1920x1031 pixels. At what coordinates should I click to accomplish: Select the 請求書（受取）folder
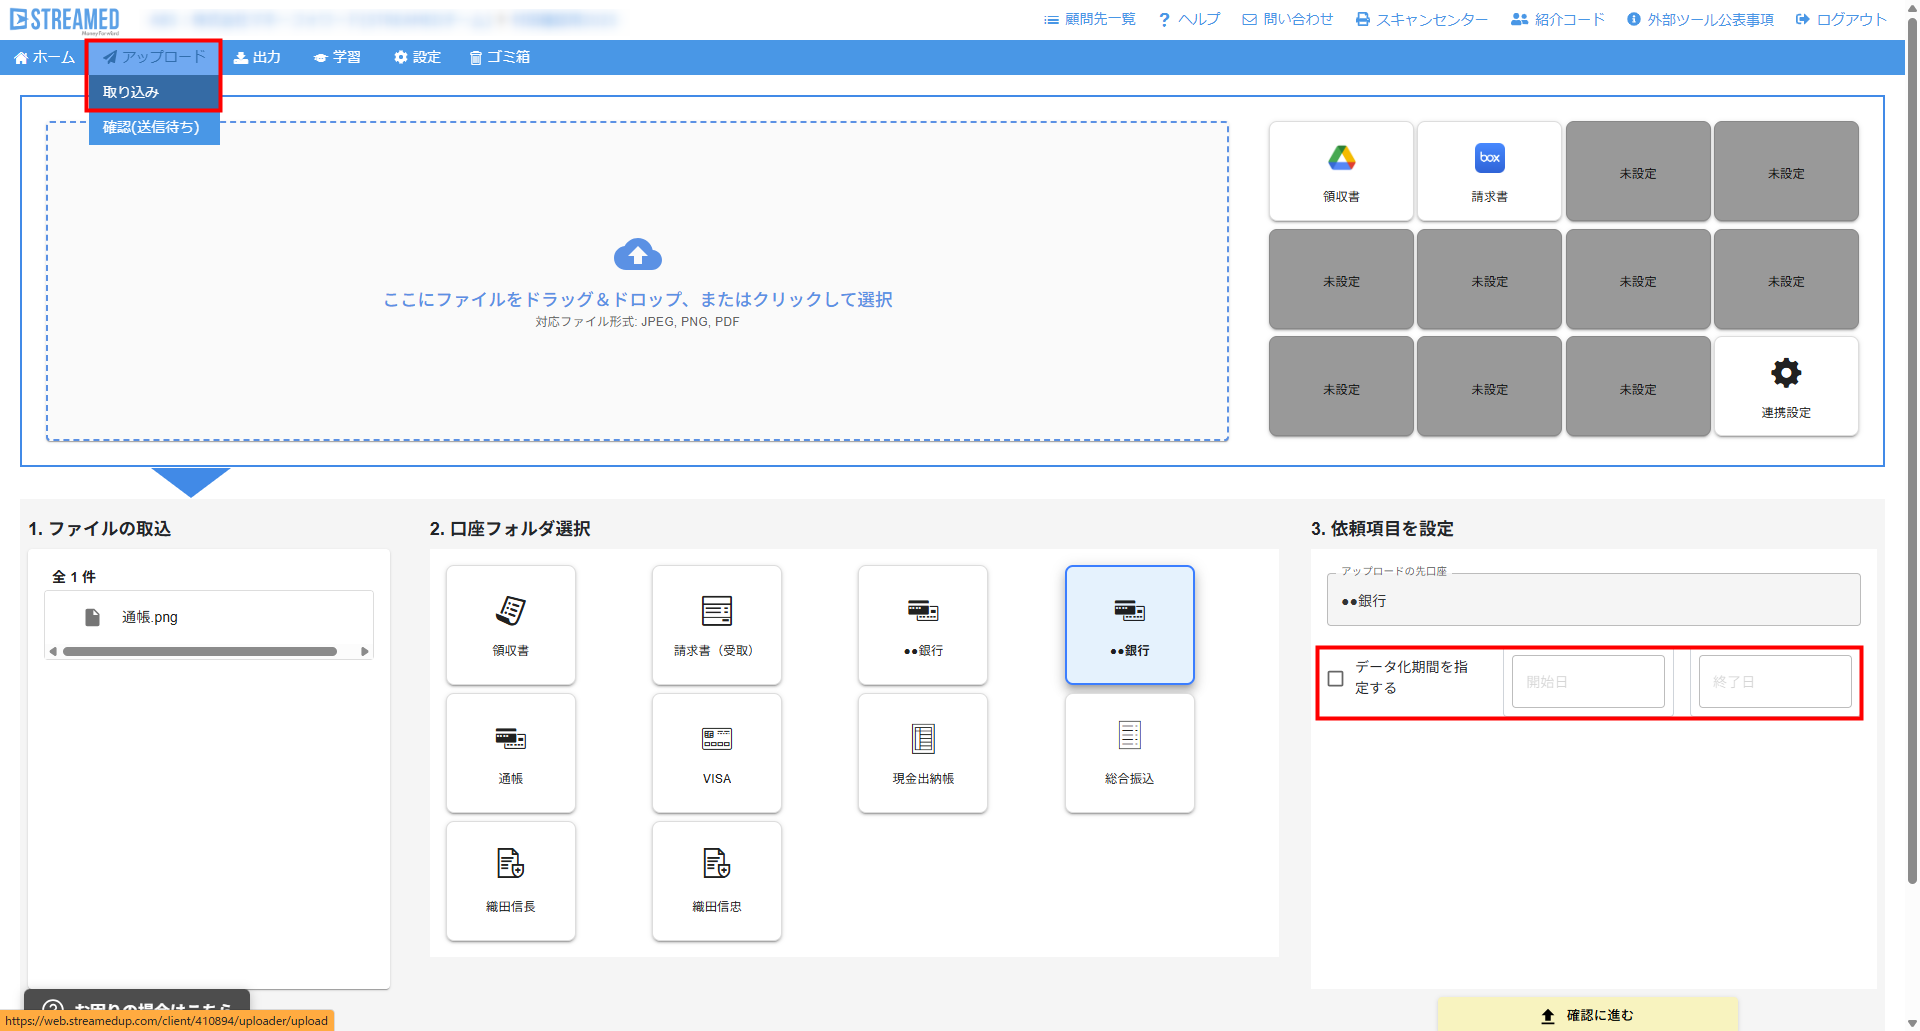pos(716,625)
